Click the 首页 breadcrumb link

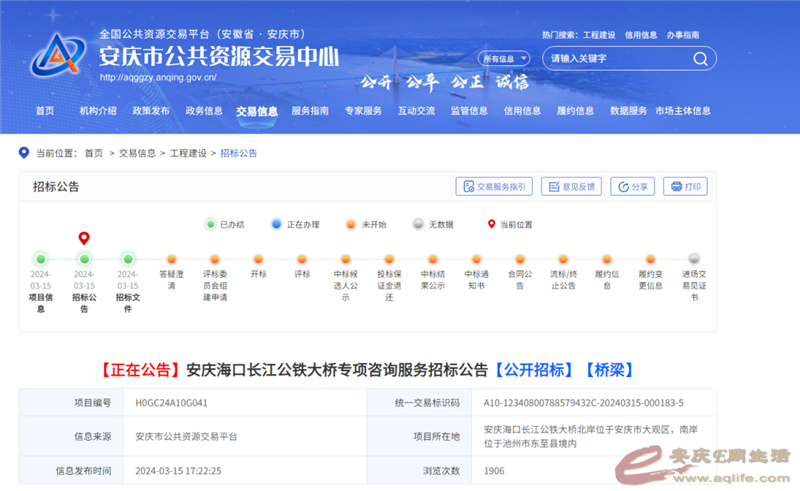[93, 153]
